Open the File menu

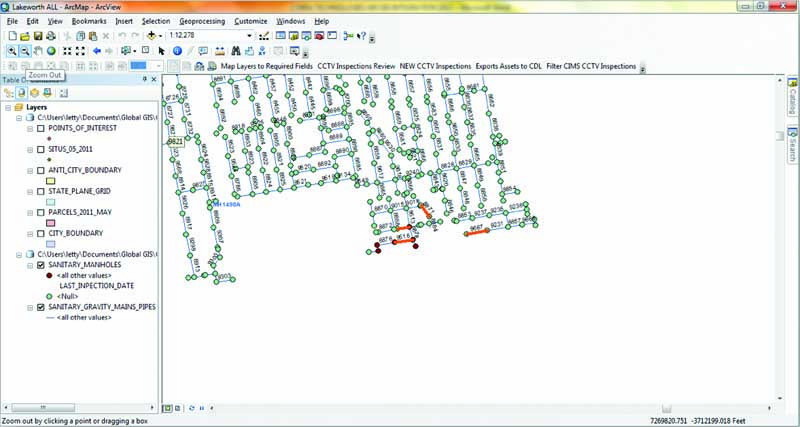[12, 21]
